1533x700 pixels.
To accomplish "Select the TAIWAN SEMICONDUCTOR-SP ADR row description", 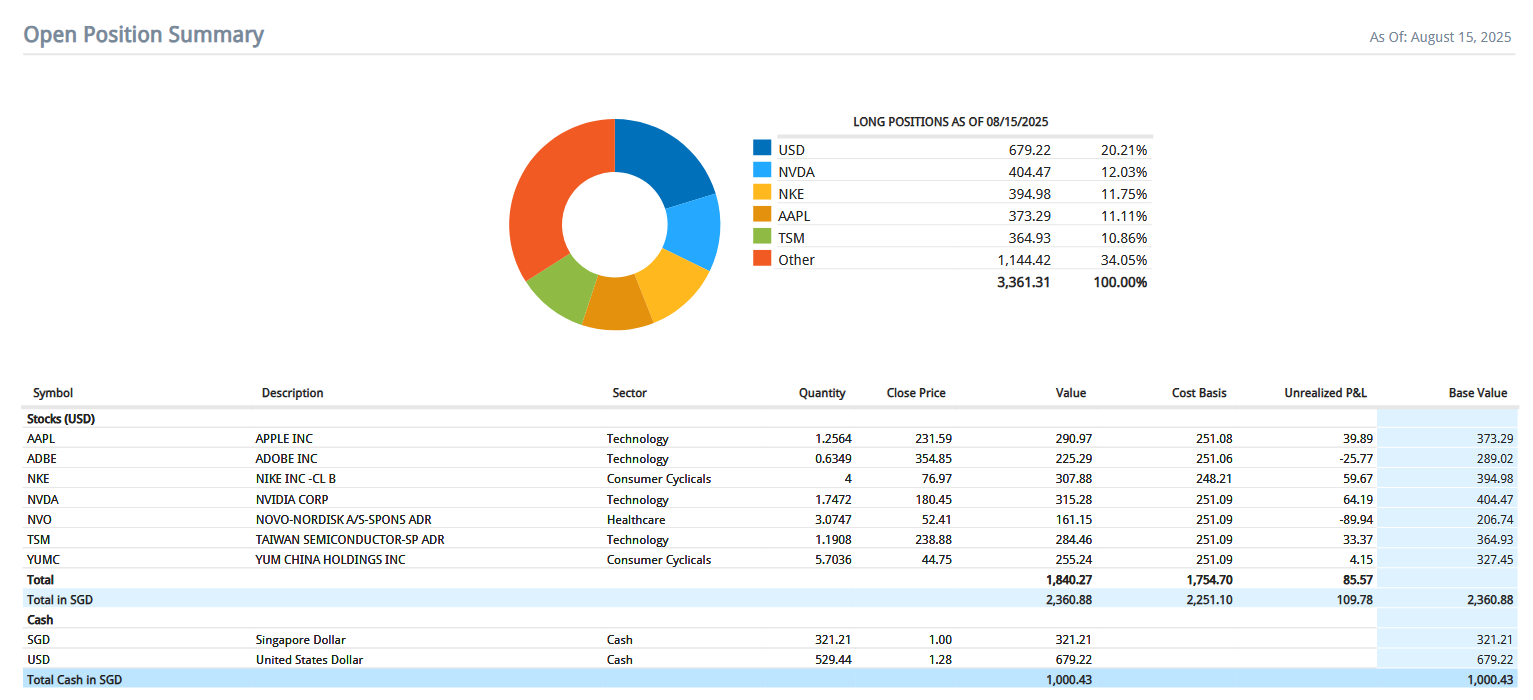I will click(x=350, y=540).
